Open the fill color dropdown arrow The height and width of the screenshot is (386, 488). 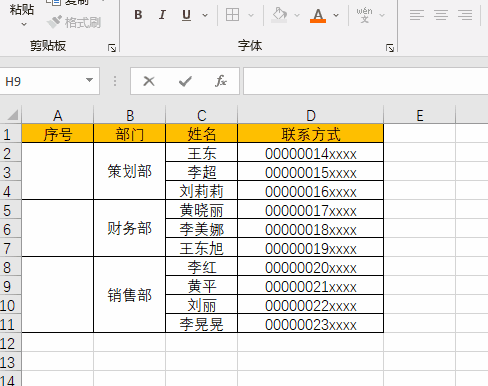pos(297,15)
